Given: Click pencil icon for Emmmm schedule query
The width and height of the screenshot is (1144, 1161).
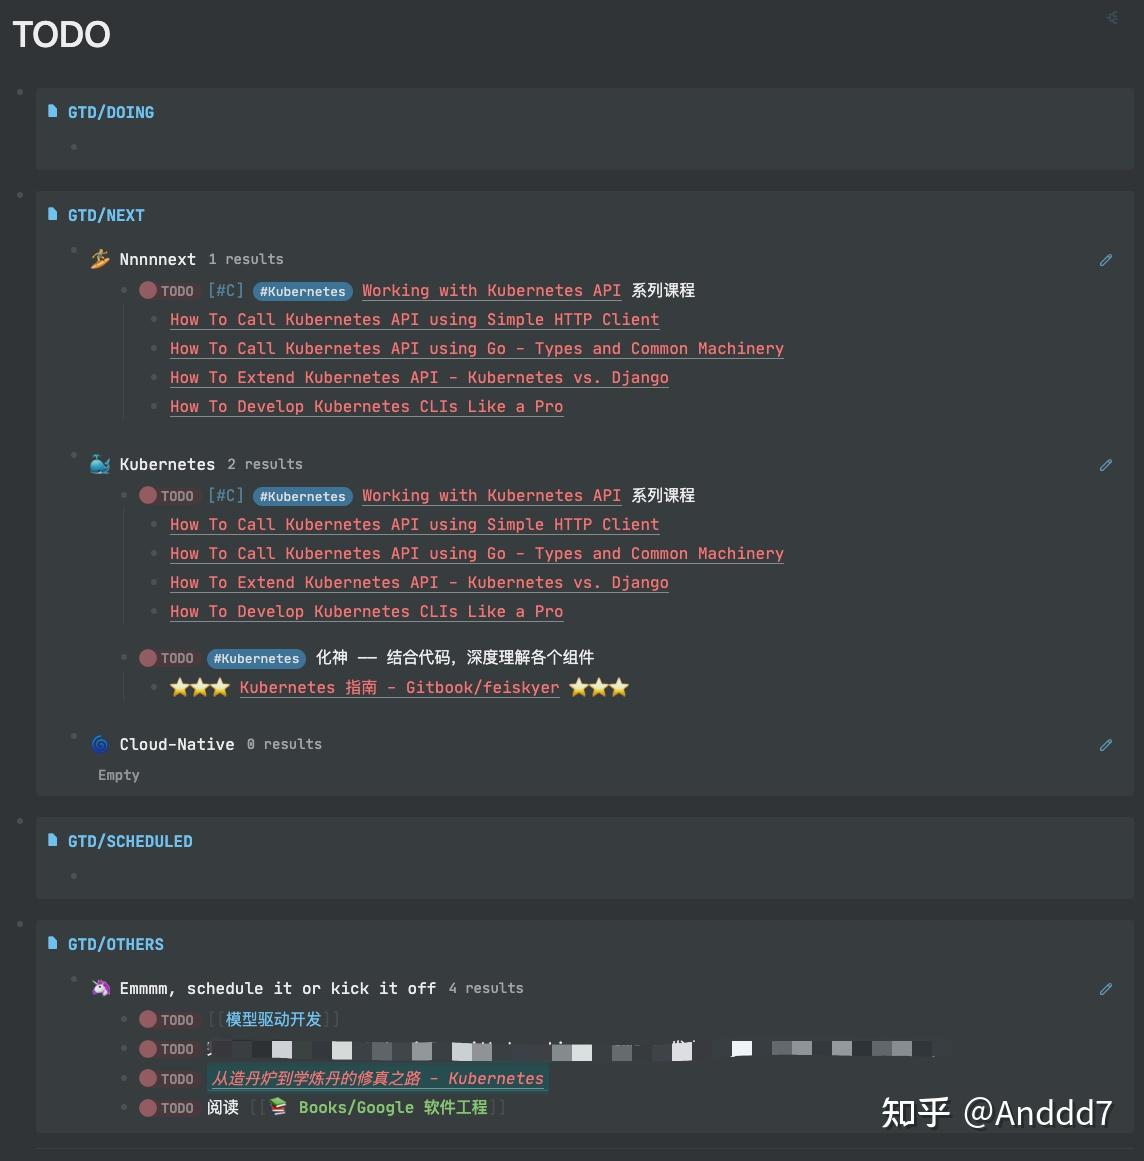Looking at the screenshot, I should [x=1105, y=989].
